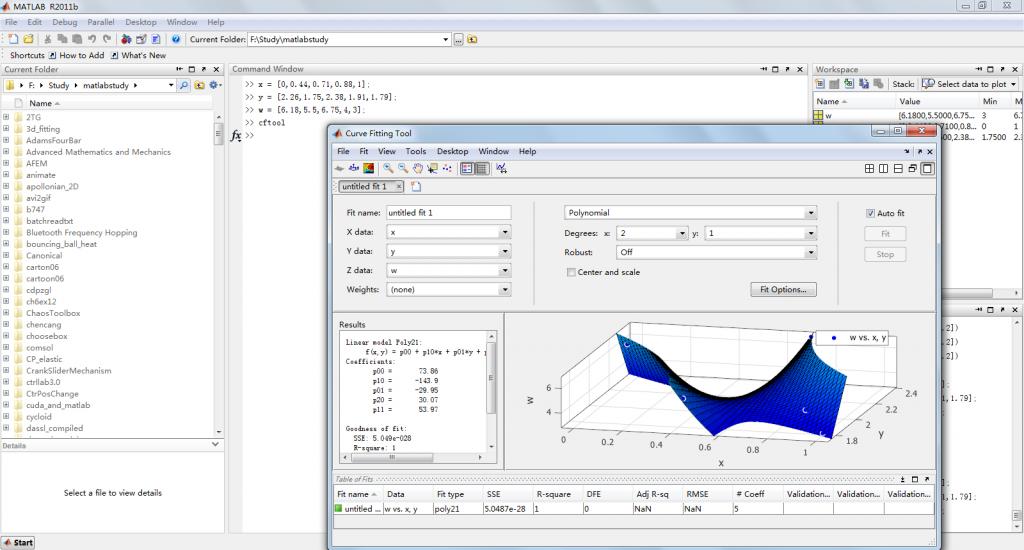Disable the Auto fit checkbox
The height and width of the screenshot is (550, 1024).
(870, 213)
